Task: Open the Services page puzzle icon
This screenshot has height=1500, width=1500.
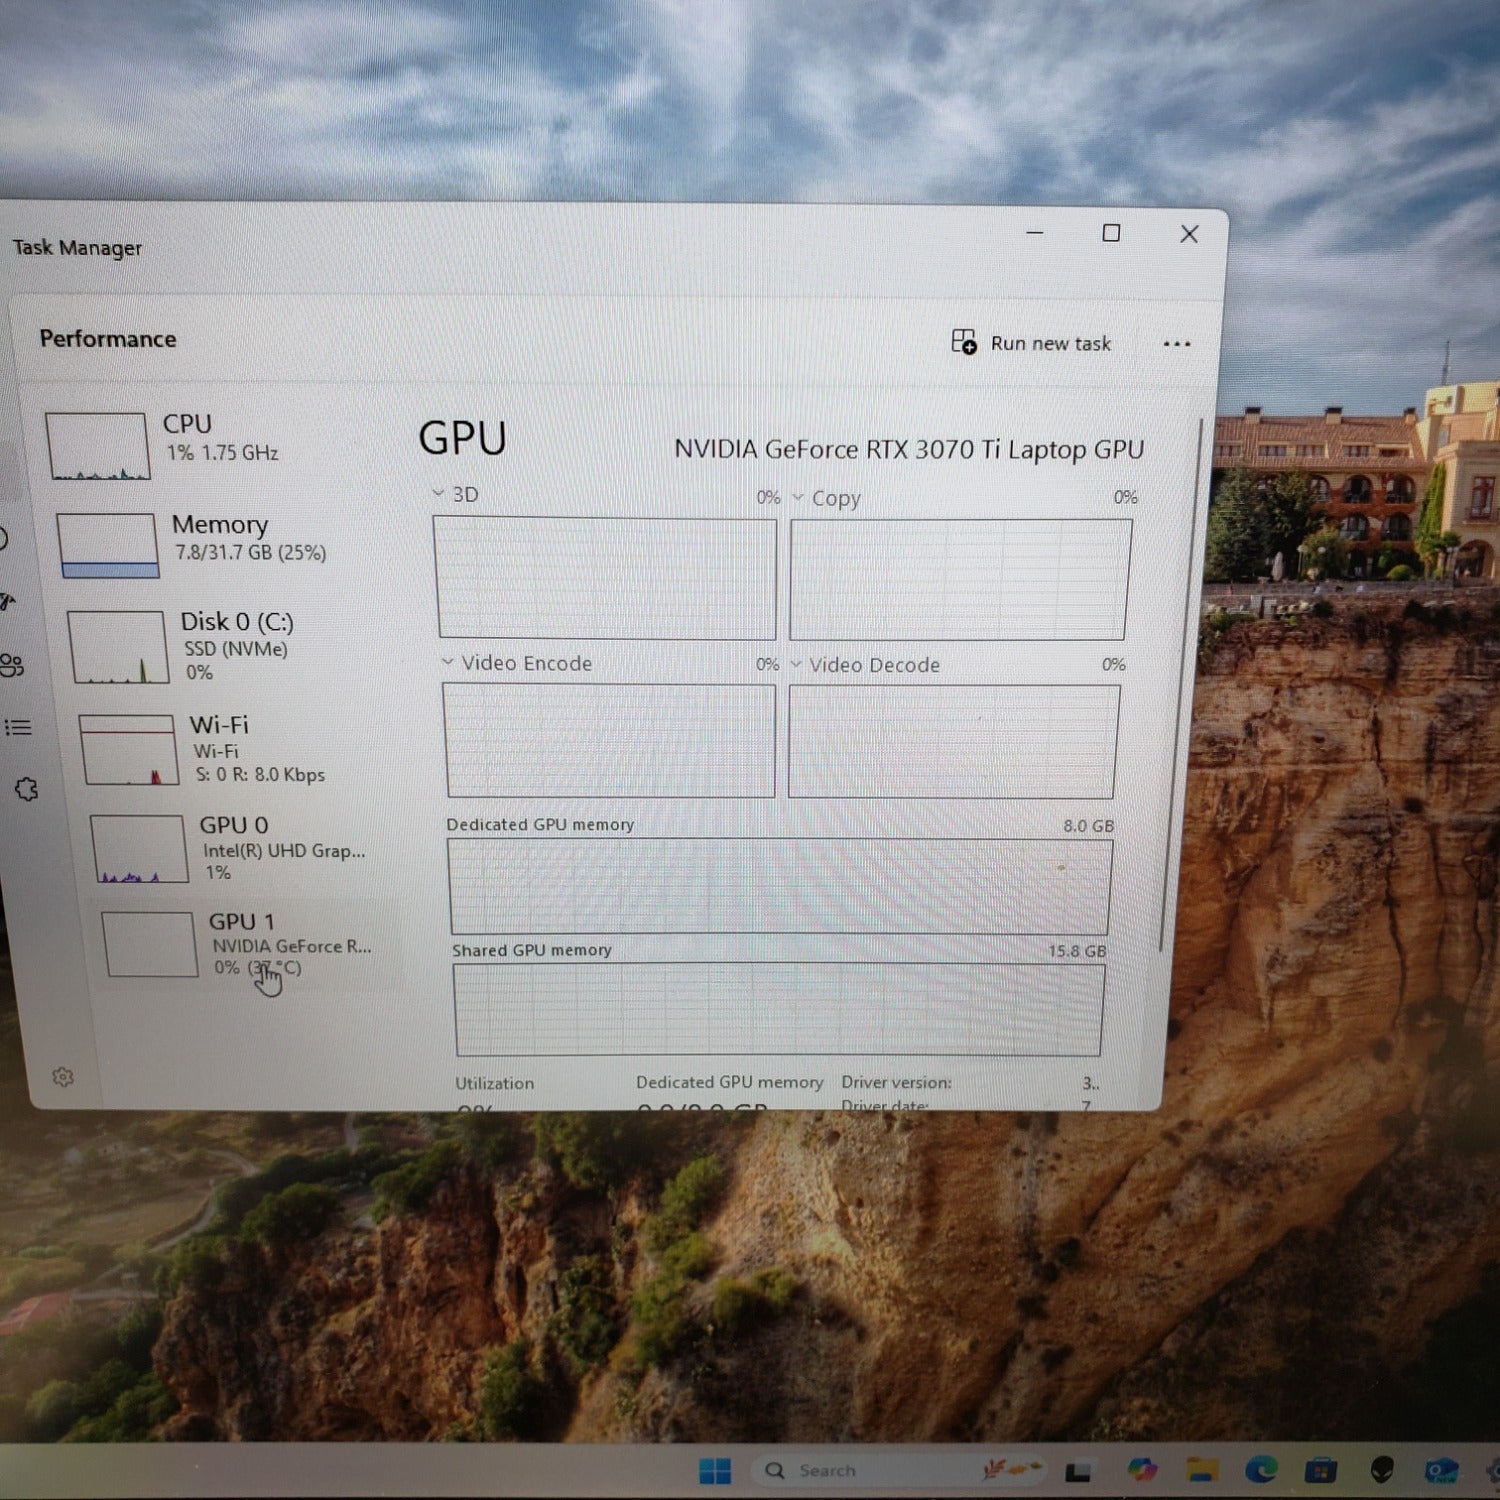Action: pyautogui.click(x=27, y=790)
